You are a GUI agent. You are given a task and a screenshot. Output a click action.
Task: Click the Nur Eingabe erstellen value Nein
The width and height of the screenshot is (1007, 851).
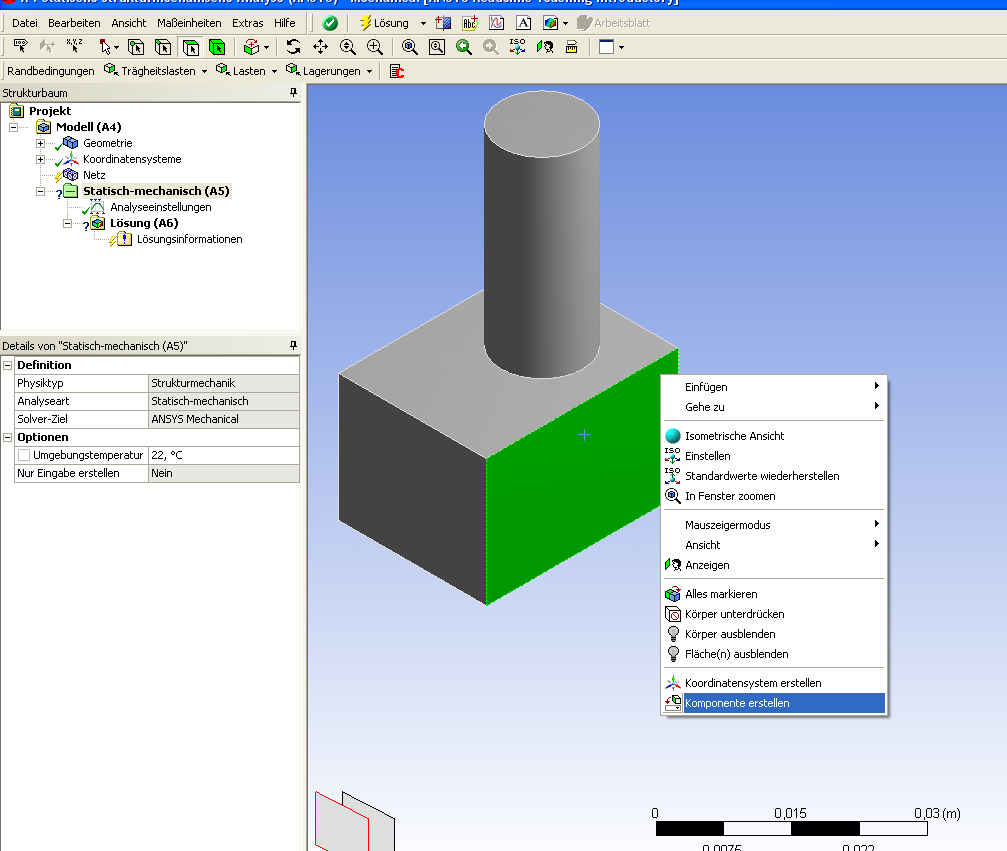tap(223, 473)
